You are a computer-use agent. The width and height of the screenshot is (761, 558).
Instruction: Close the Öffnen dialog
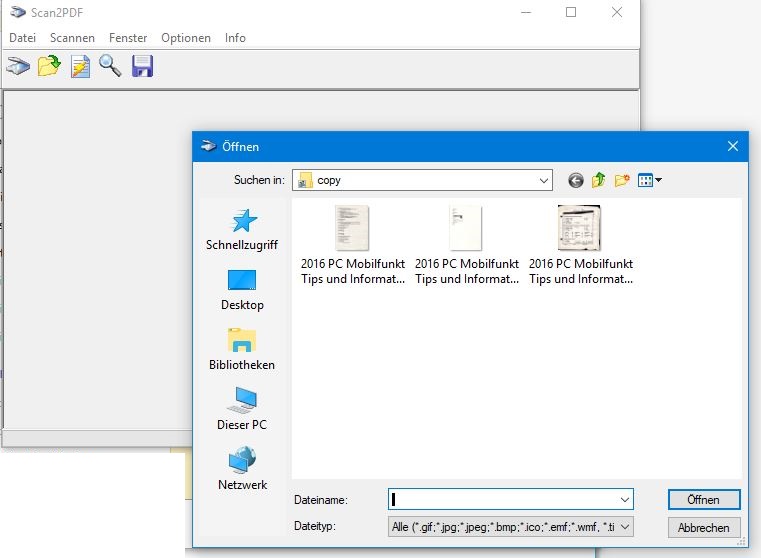point(732,146)
